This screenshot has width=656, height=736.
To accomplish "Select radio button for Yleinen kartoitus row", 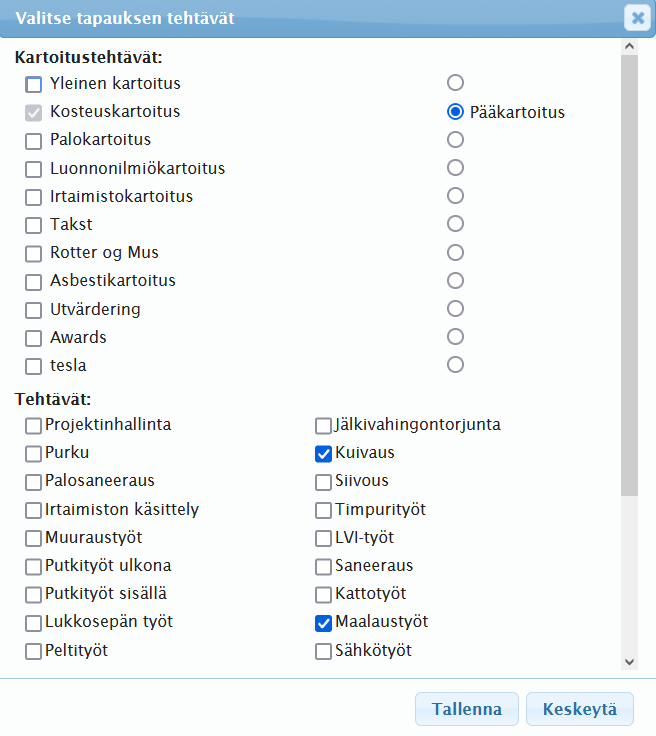I will [x=456, y=83].
